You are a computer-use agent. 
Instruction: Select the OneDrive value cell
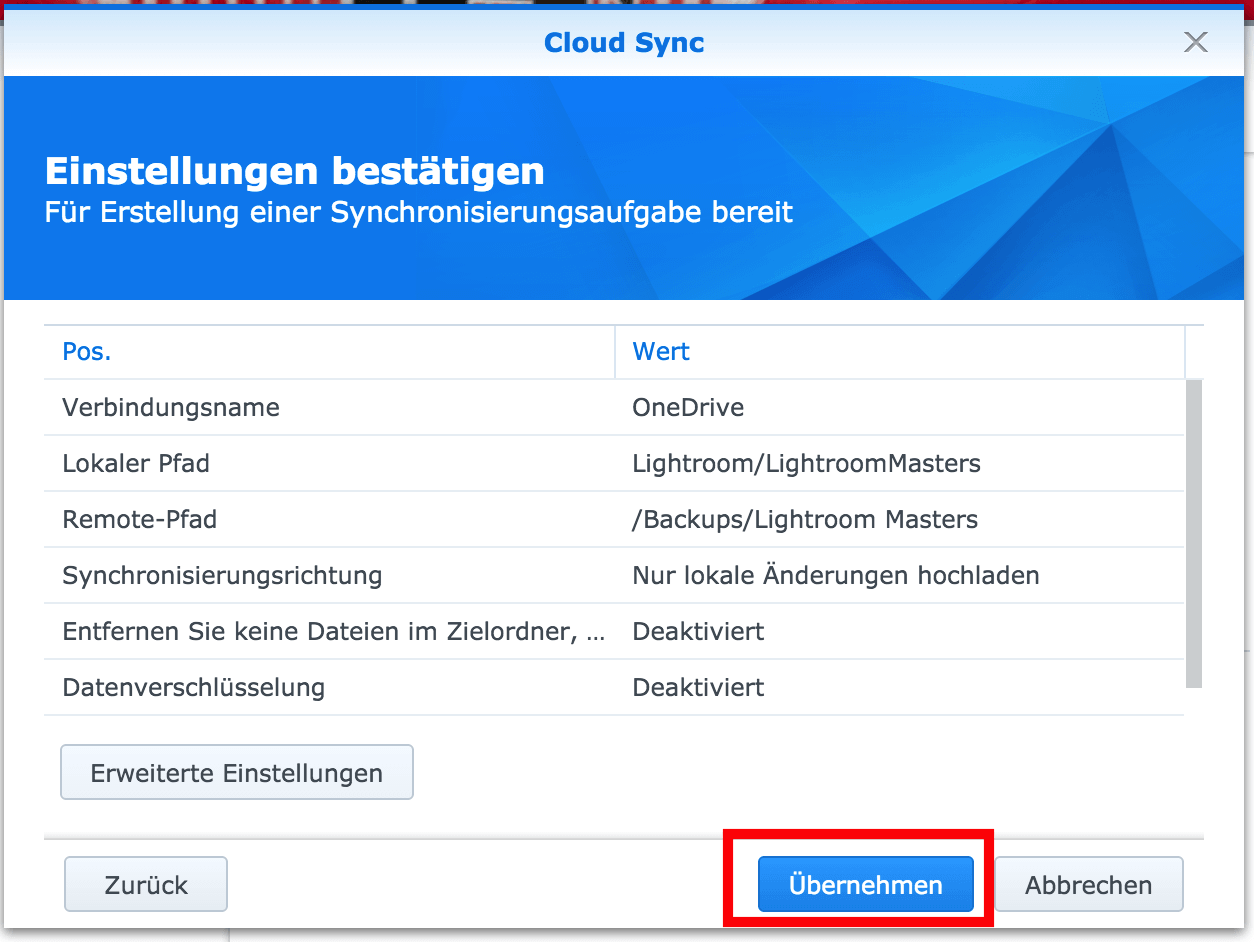[688, 407]
